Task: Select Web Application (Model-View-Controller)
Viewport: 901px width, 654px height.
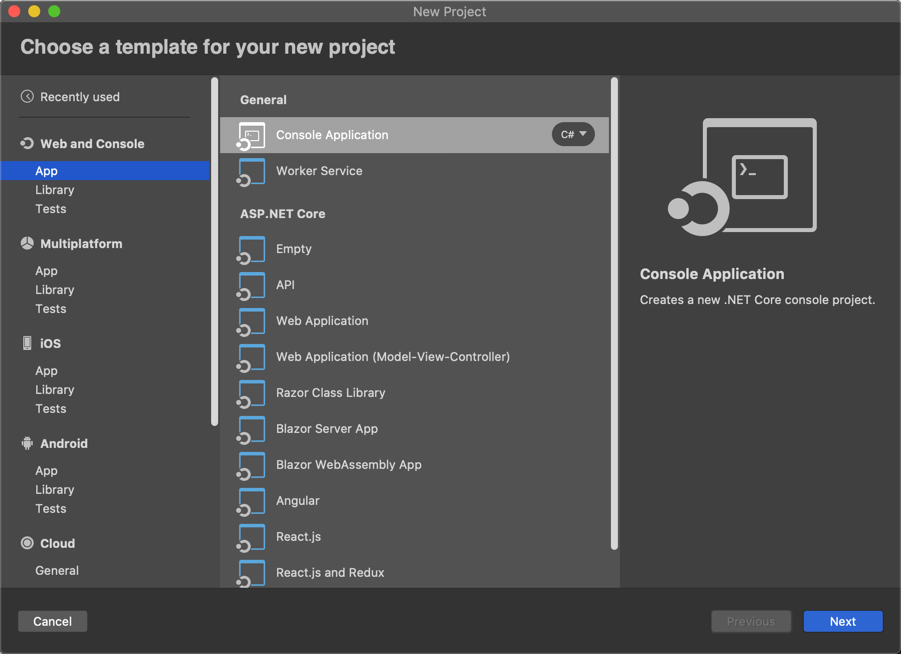Action: click(391, 357)
